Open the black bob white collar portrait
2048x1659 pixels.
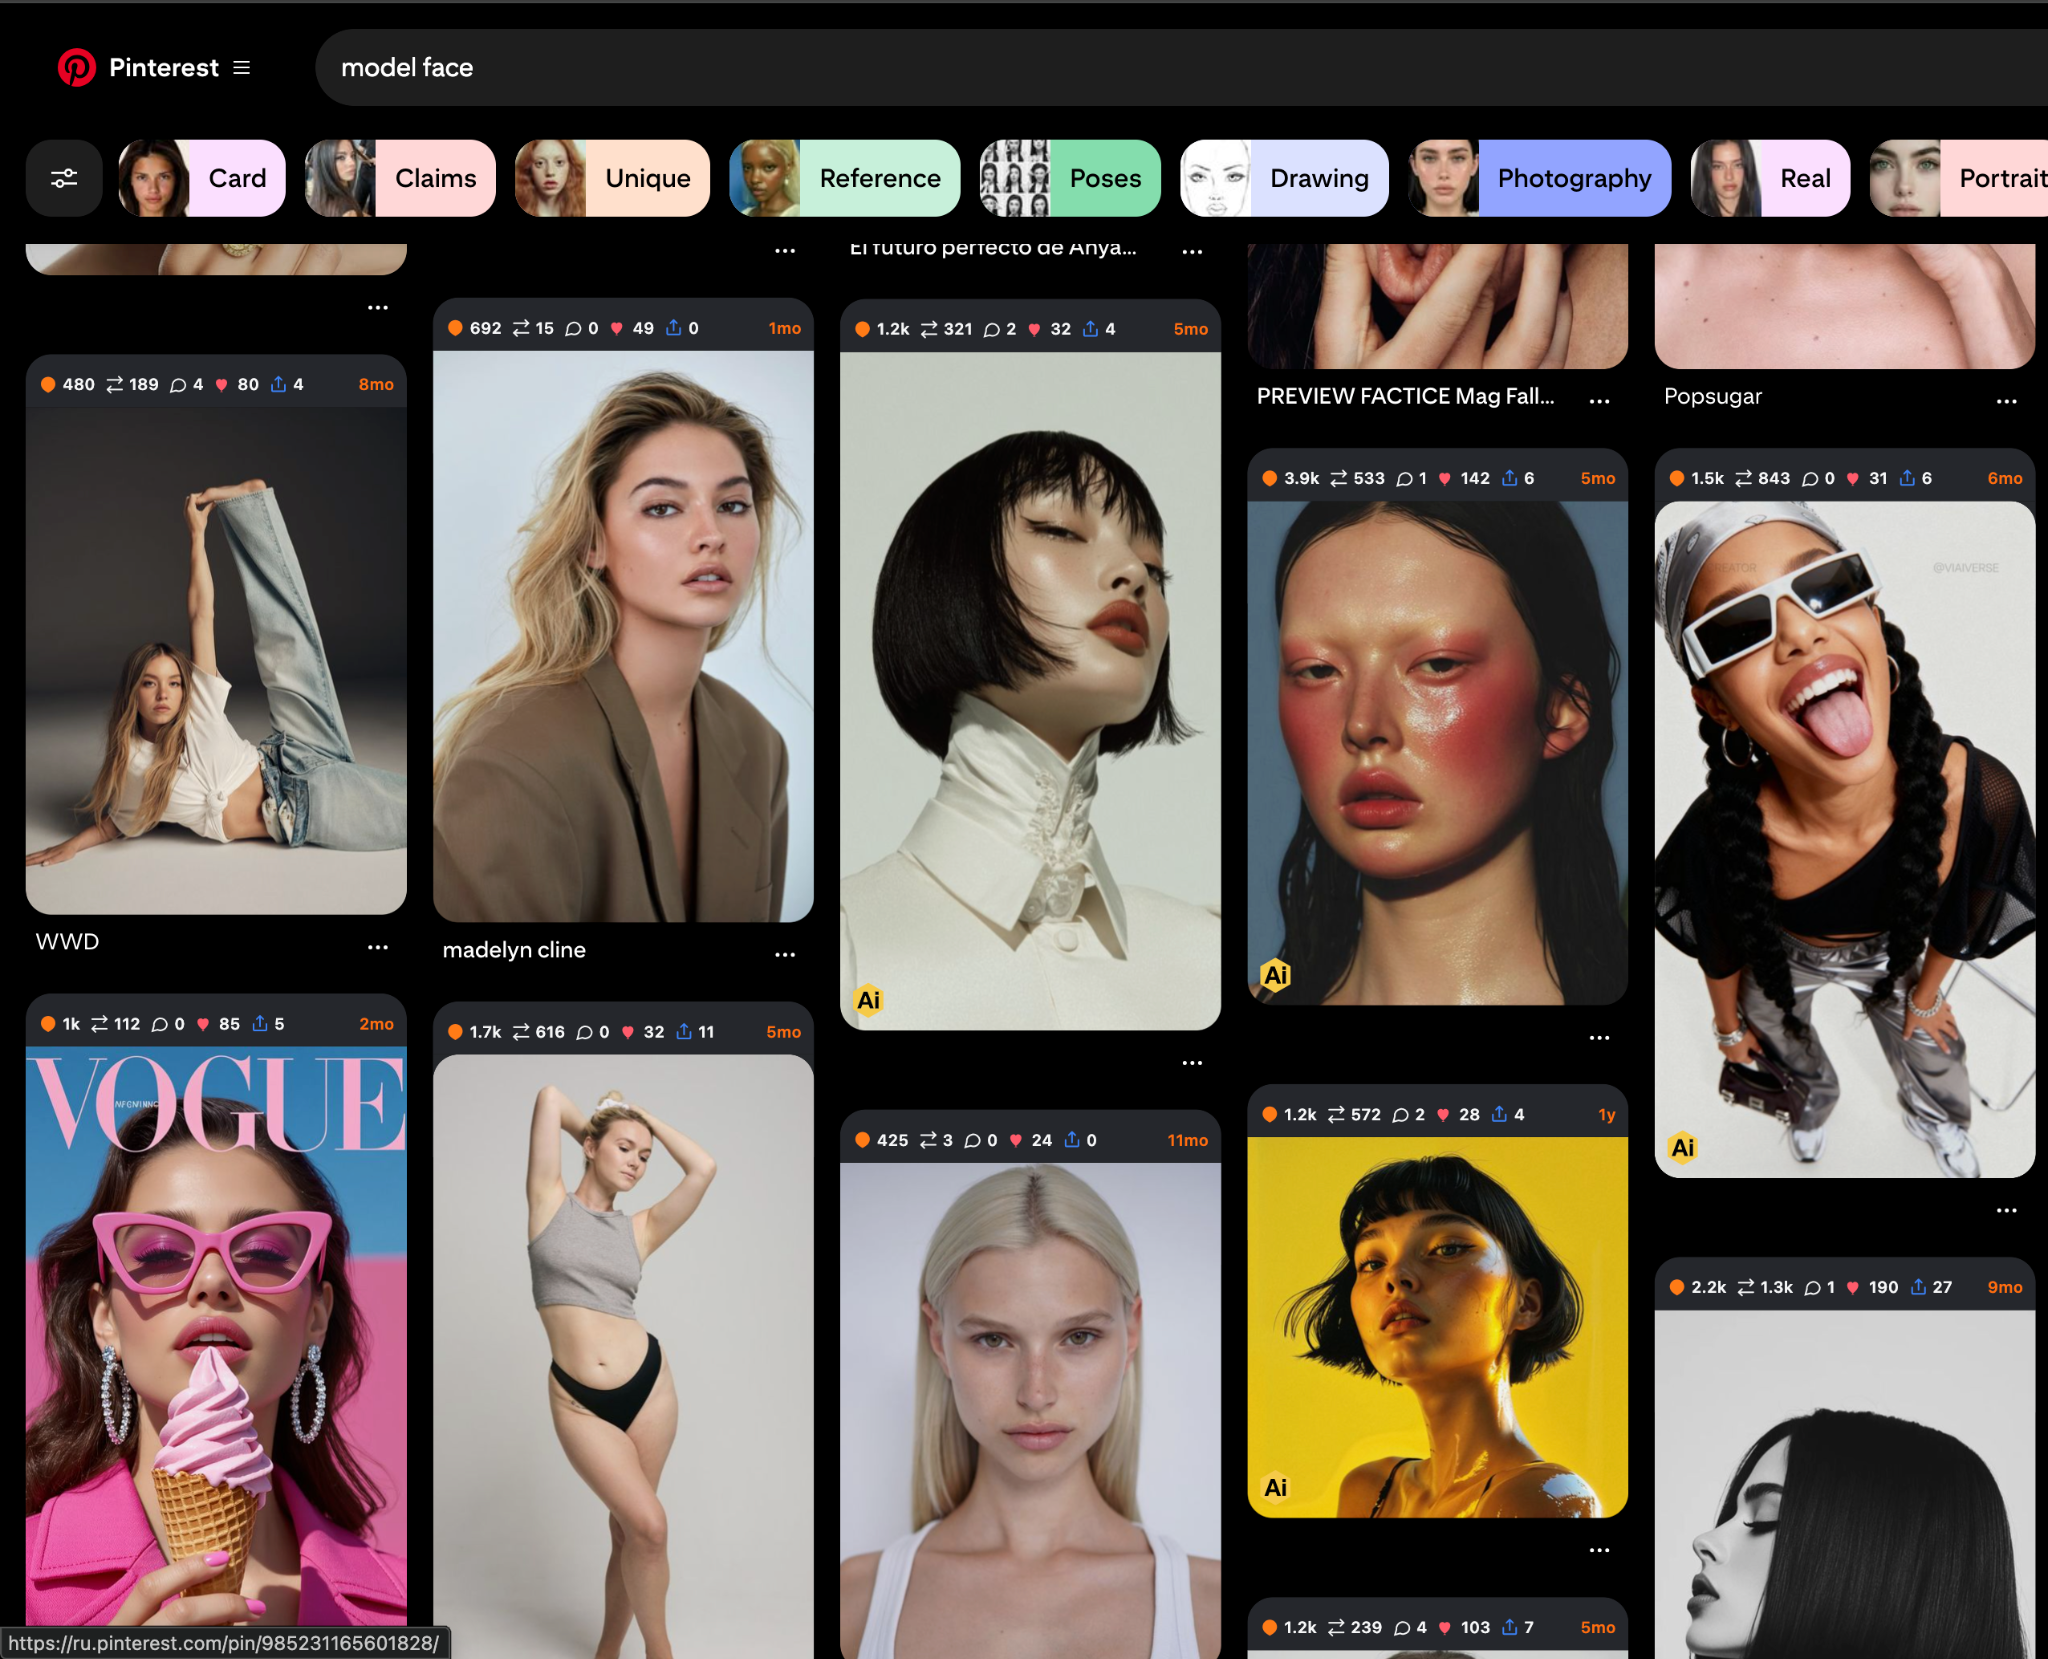1030,690
